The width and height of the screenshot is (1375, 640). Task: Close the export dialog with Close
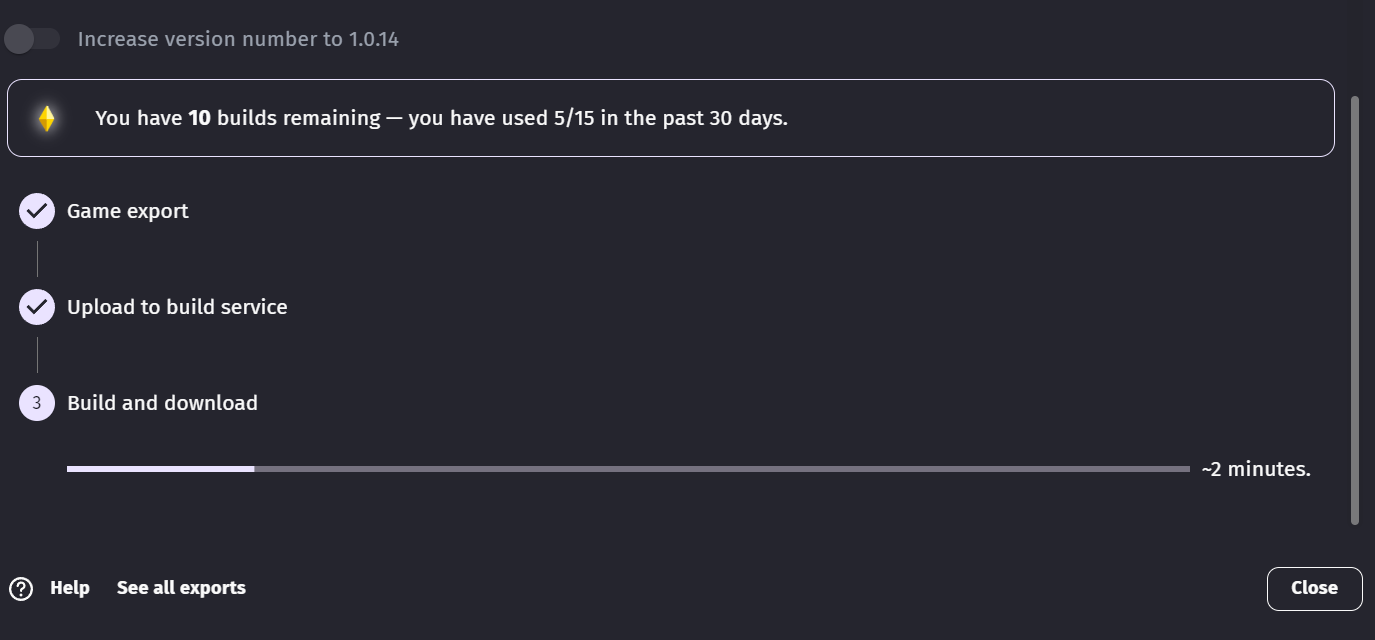tap(1314, 588)
